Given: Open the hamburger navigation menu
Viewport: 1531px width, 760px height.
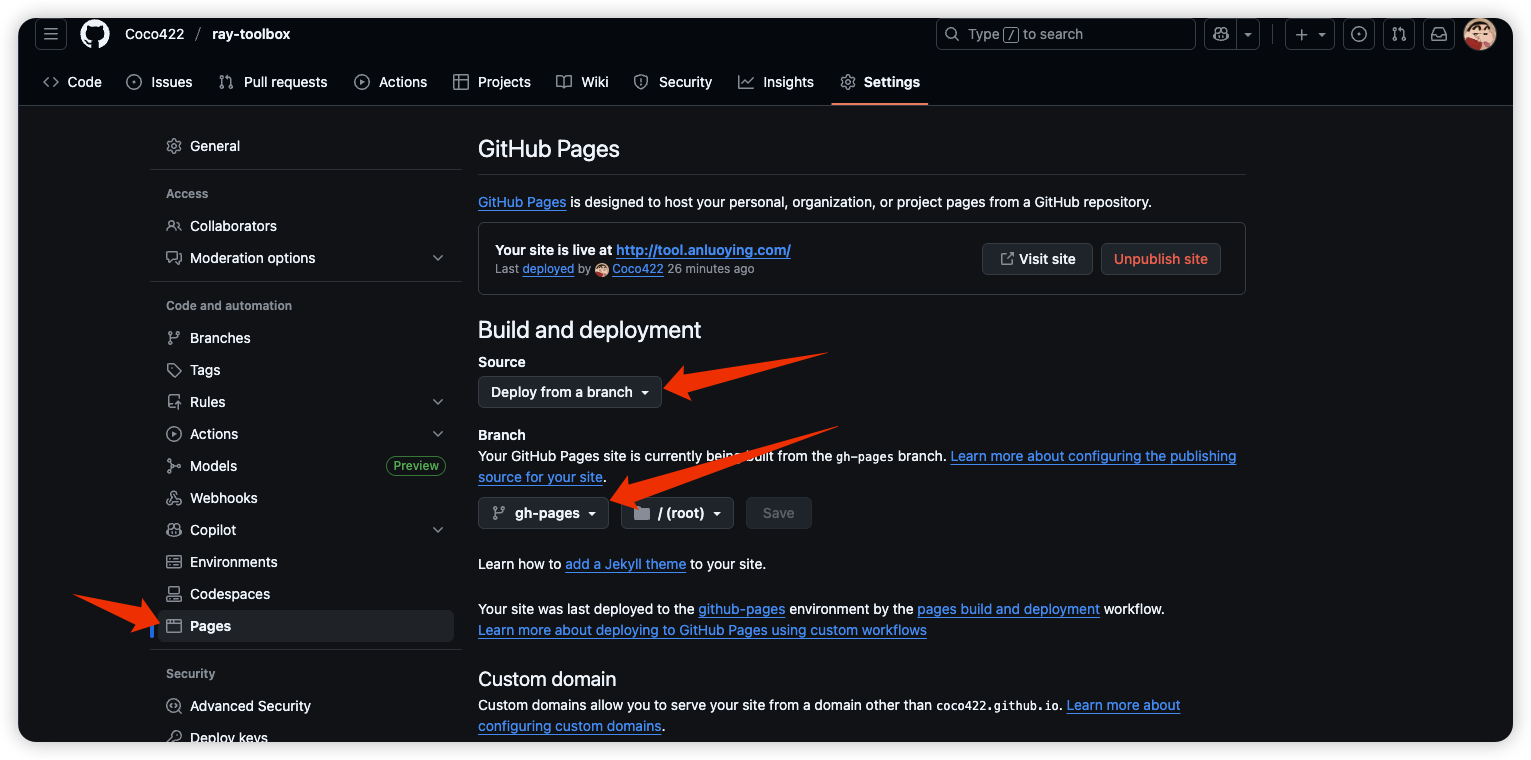Looking at the screenshot, I should pos(51,34).
